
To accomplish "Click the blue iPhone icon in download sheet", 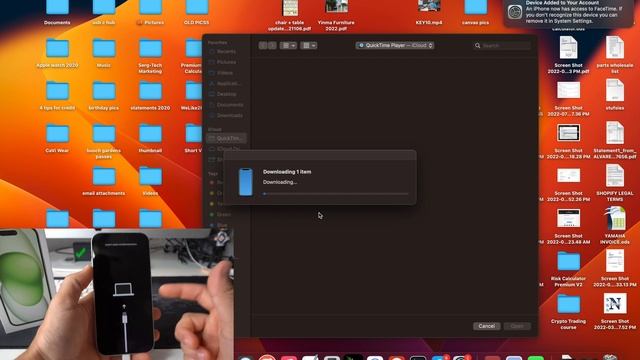I will pyautogui.click(x=246, y=182).
